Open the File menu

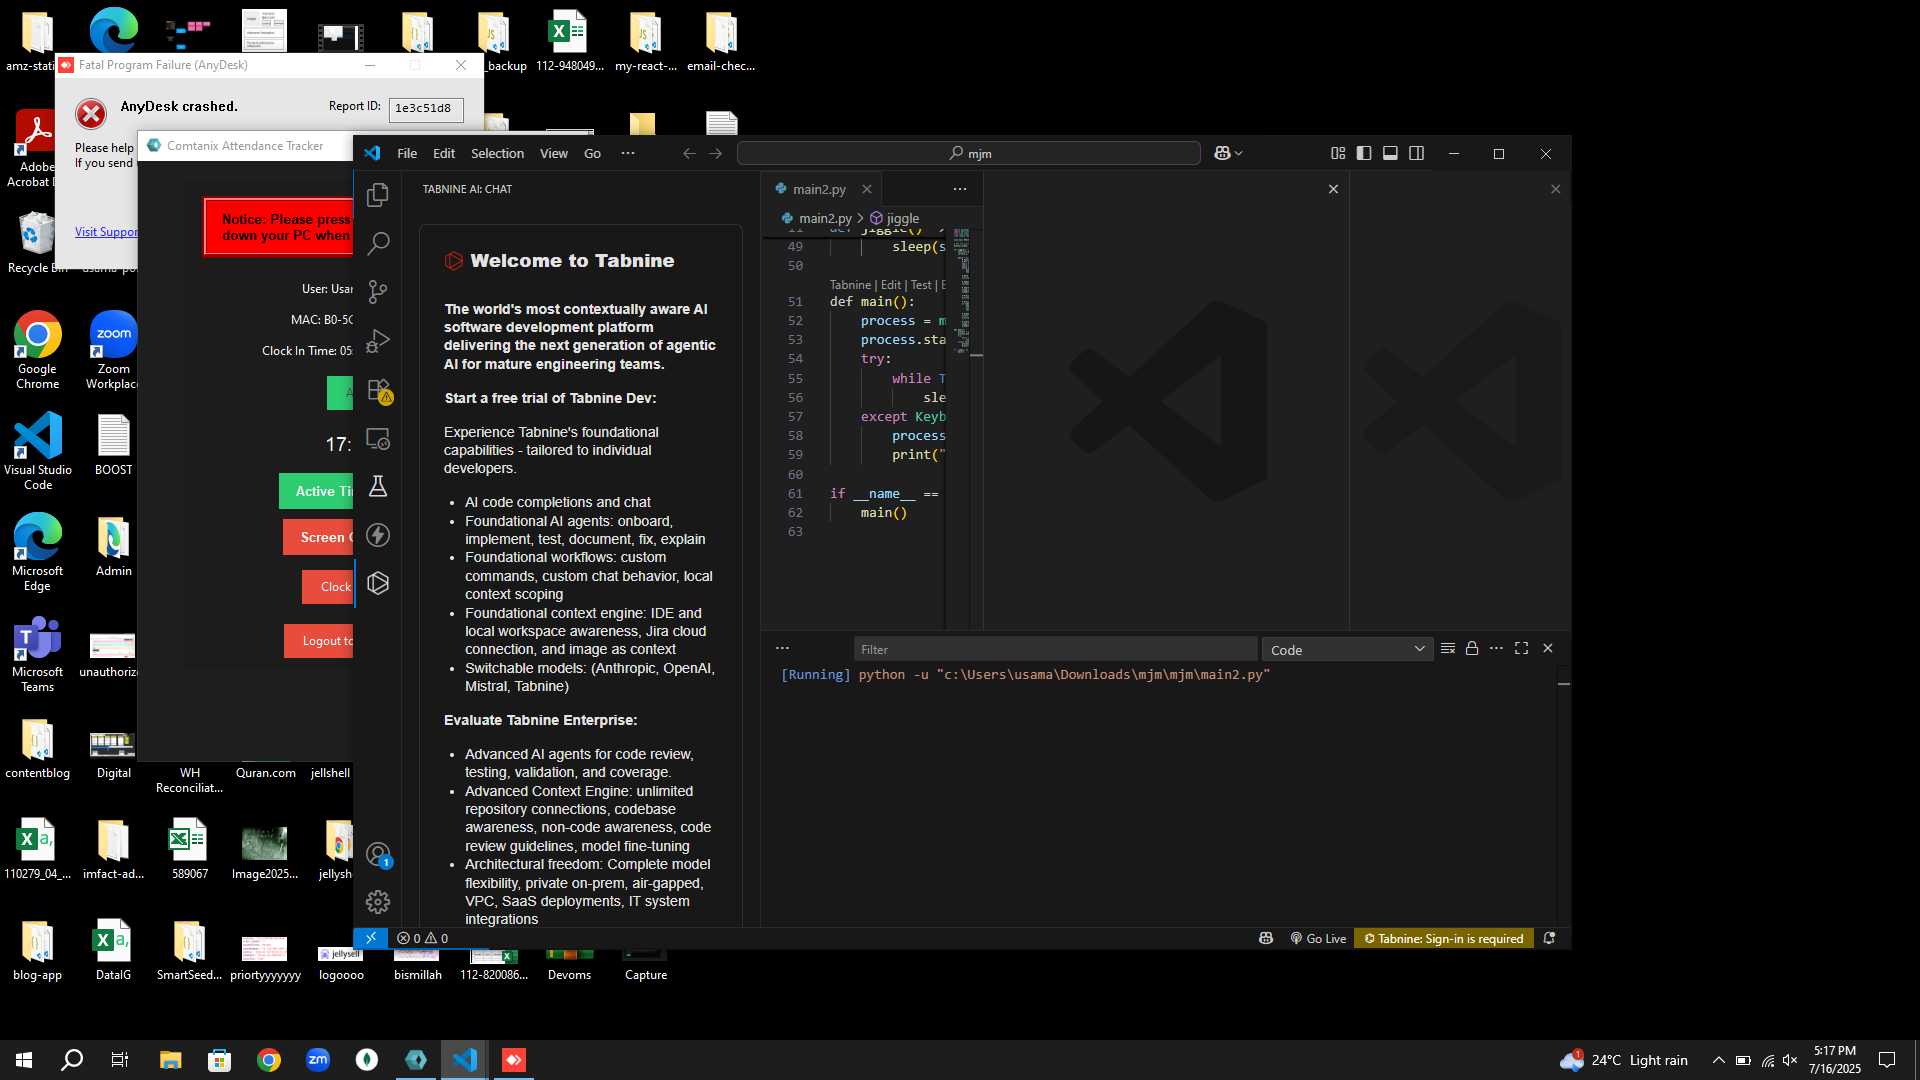click(407, 153)
